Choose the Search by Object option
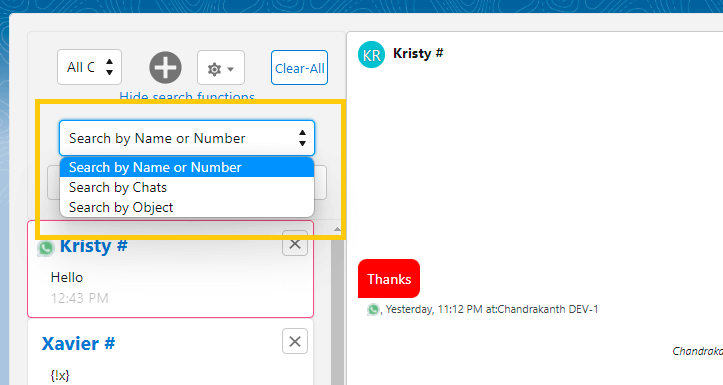Viewport: 723px width, 385px height. click(187, 207)
